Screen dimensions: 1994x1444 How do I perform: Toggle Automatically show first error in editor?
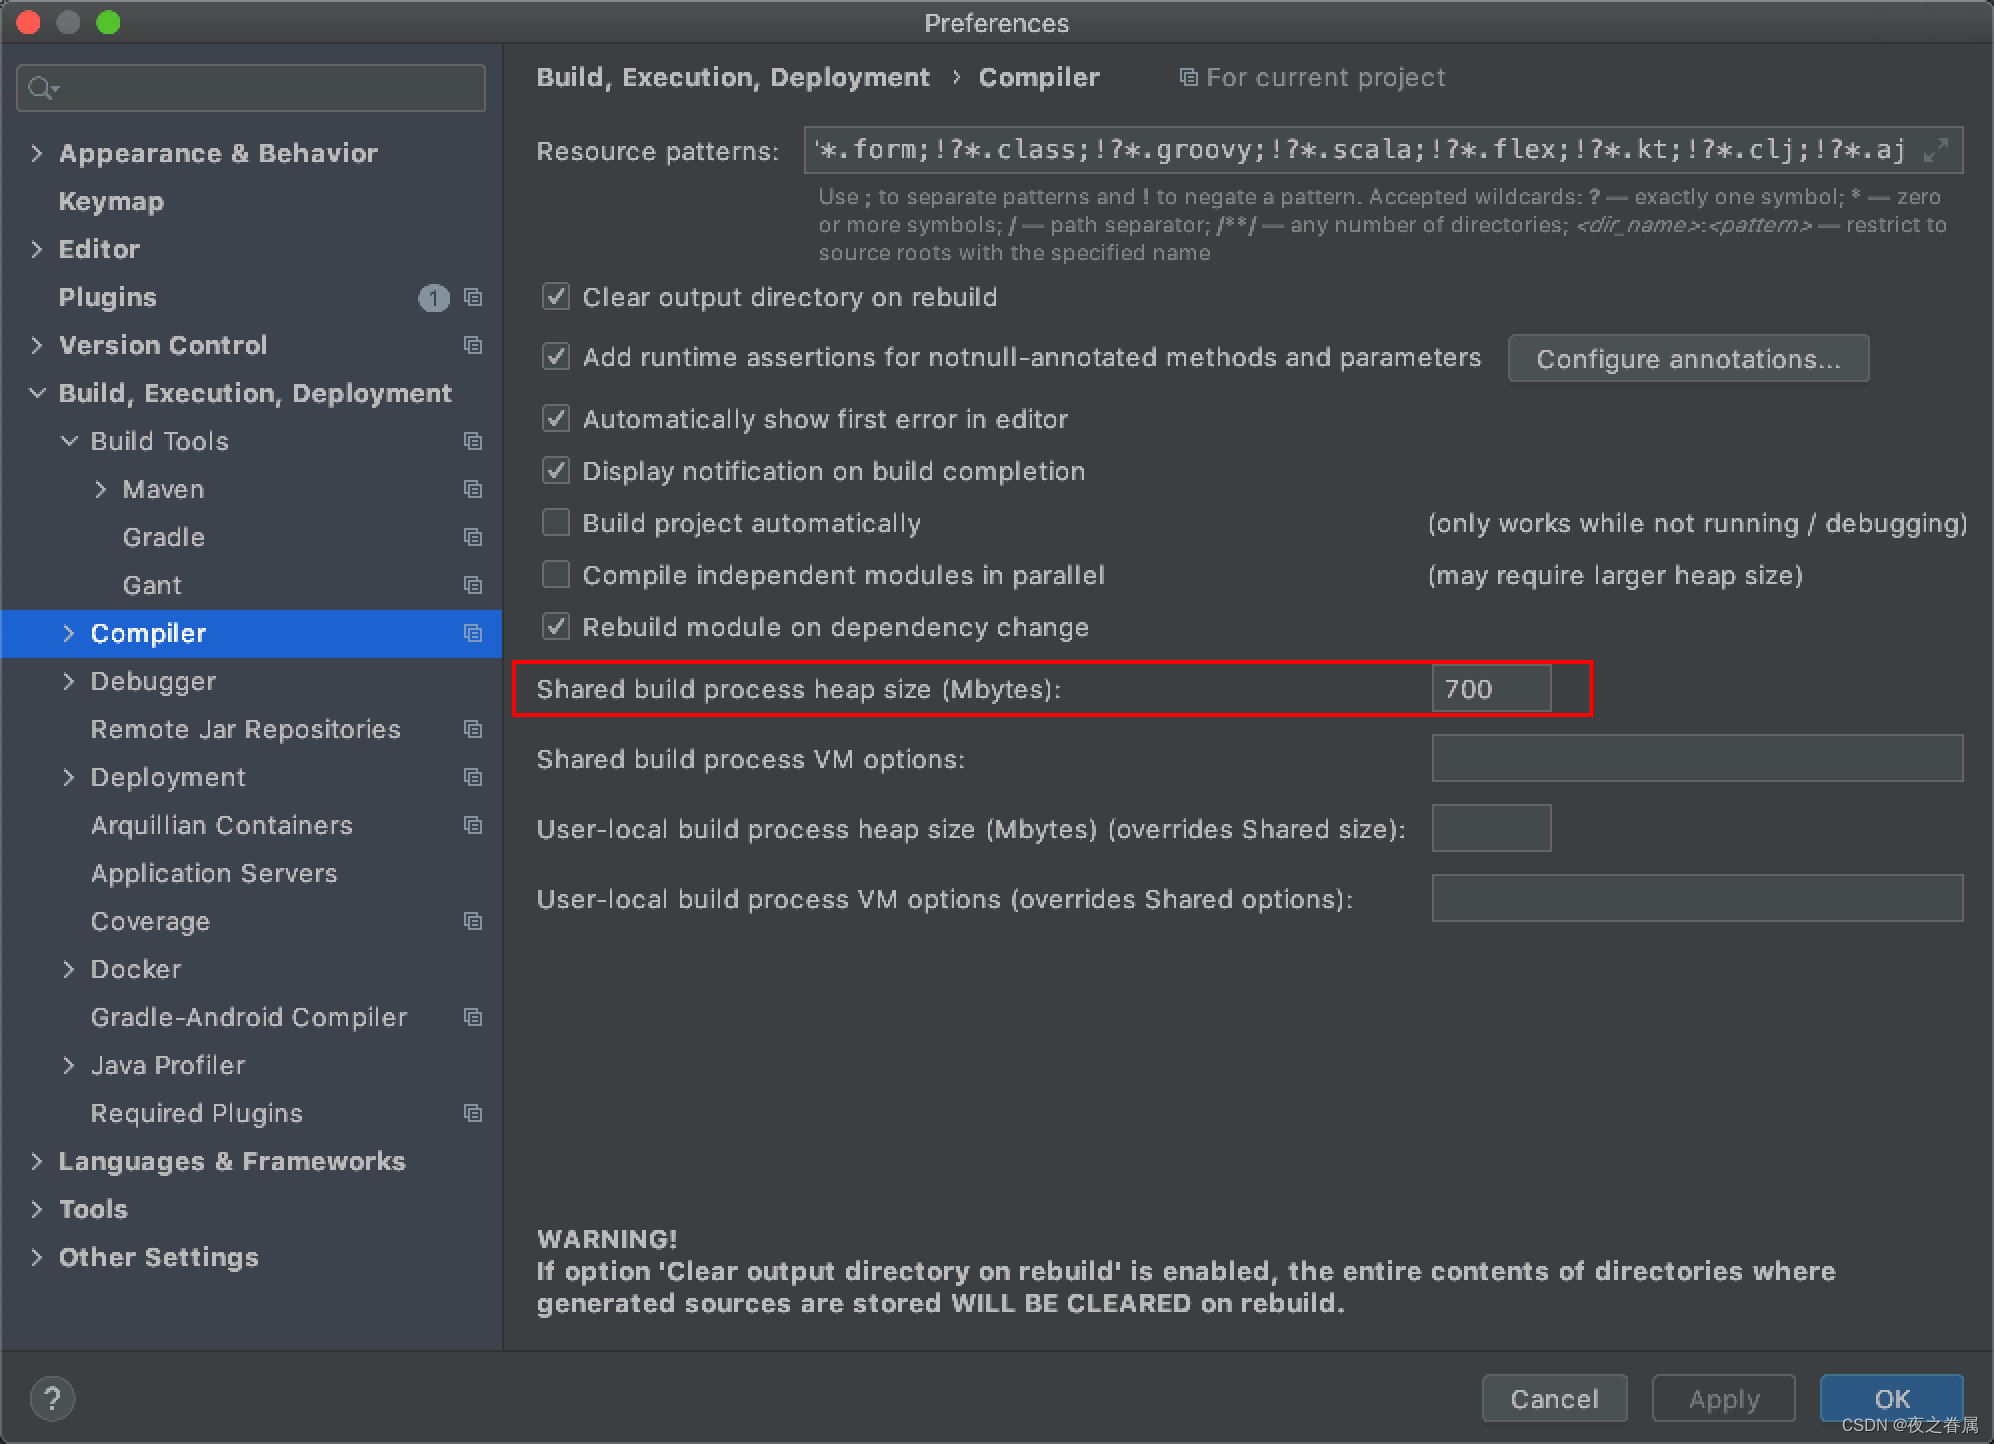point(556,418)
